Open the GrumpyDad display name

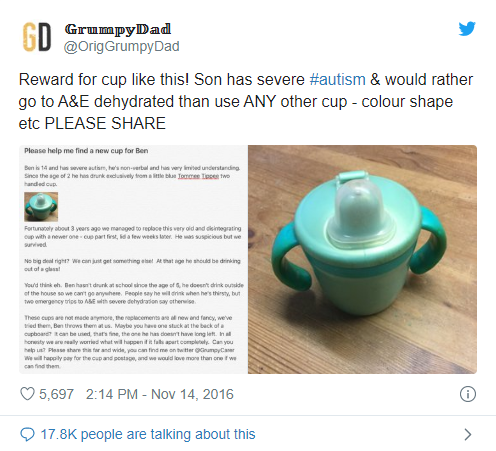point(118,29)
